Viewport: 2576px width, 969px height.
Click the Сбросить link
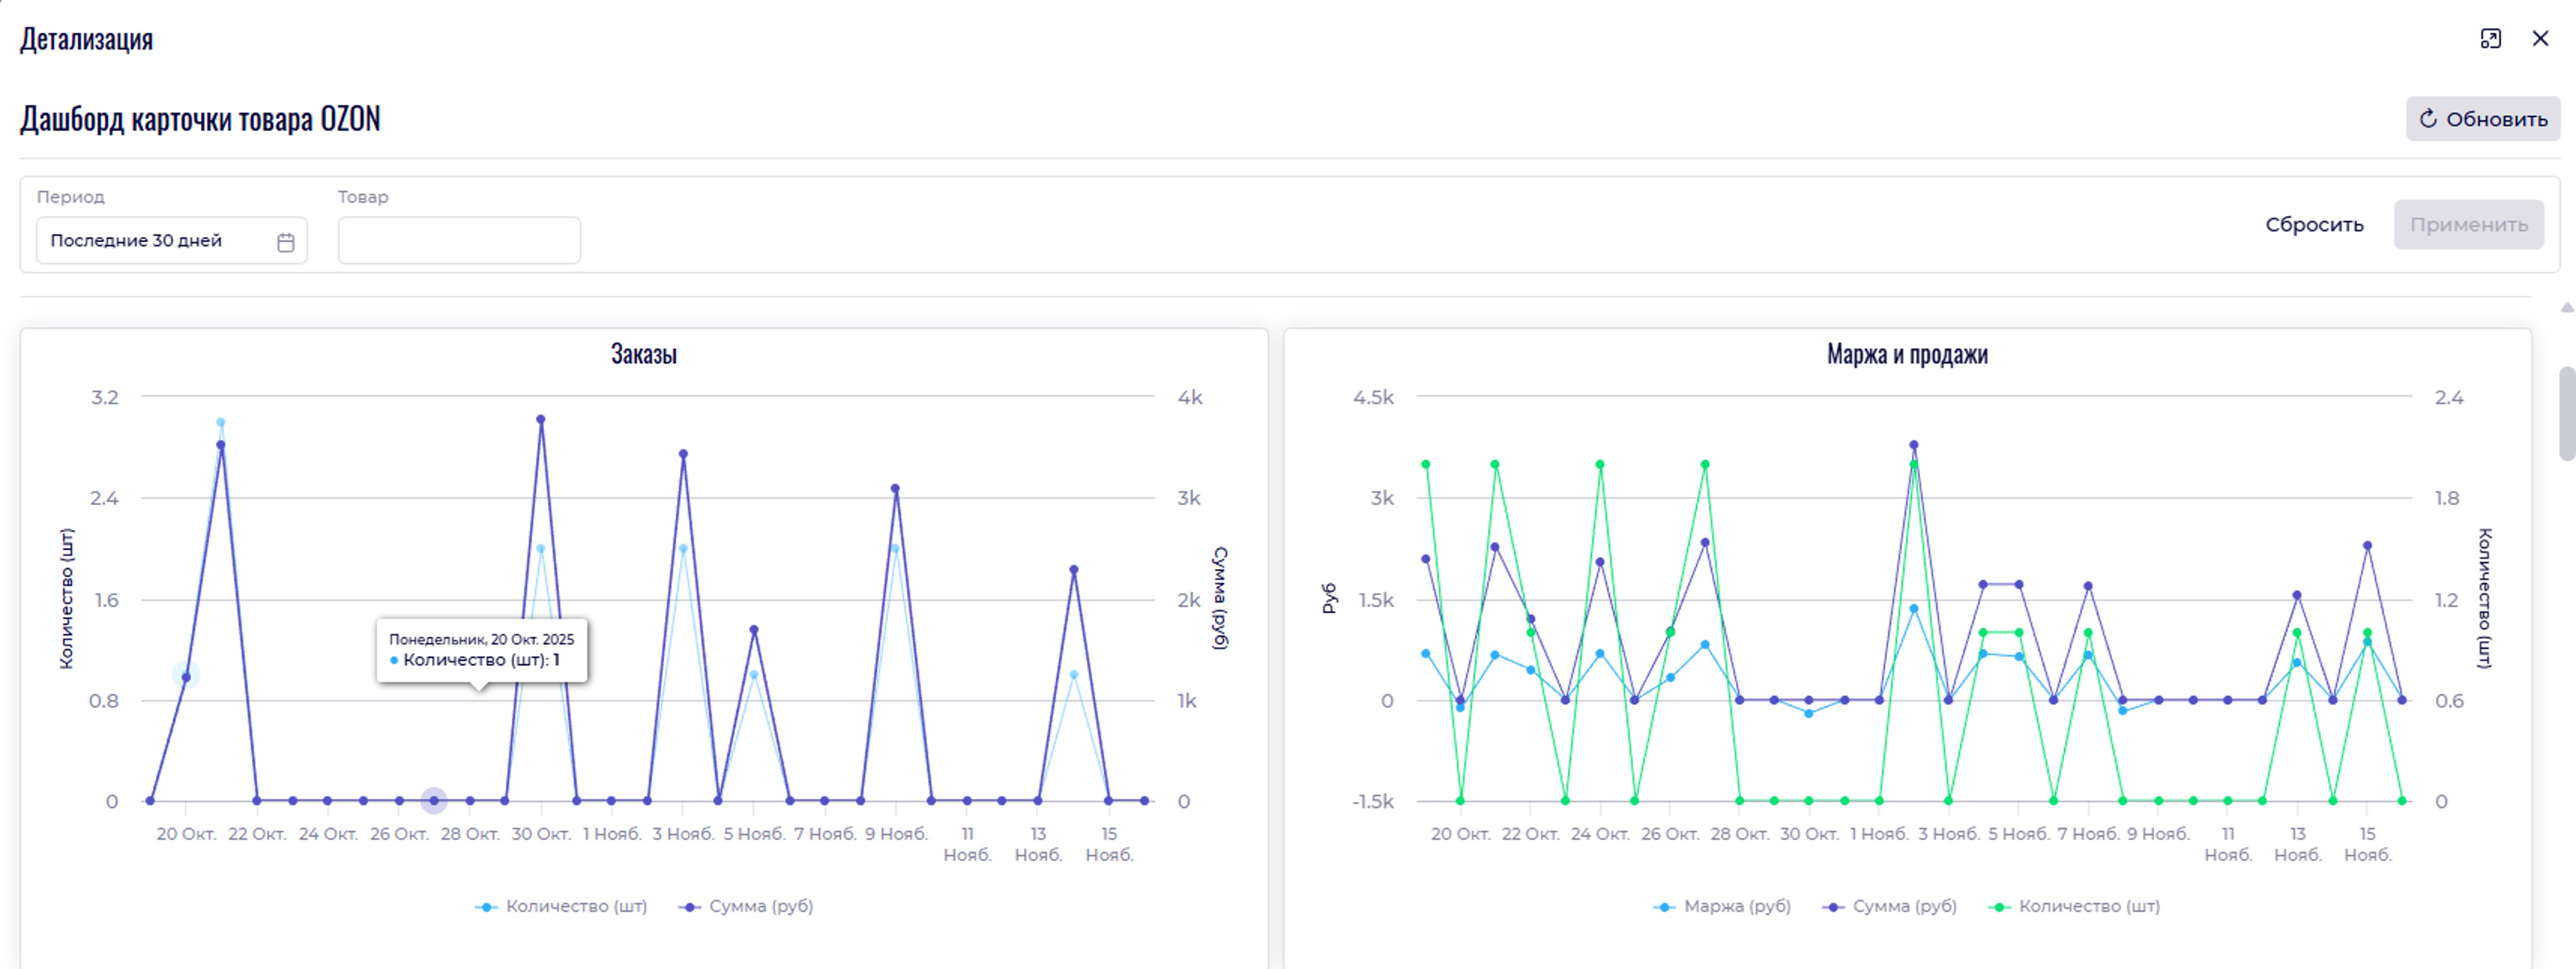pyautogui.click(x=2314, y=225)
